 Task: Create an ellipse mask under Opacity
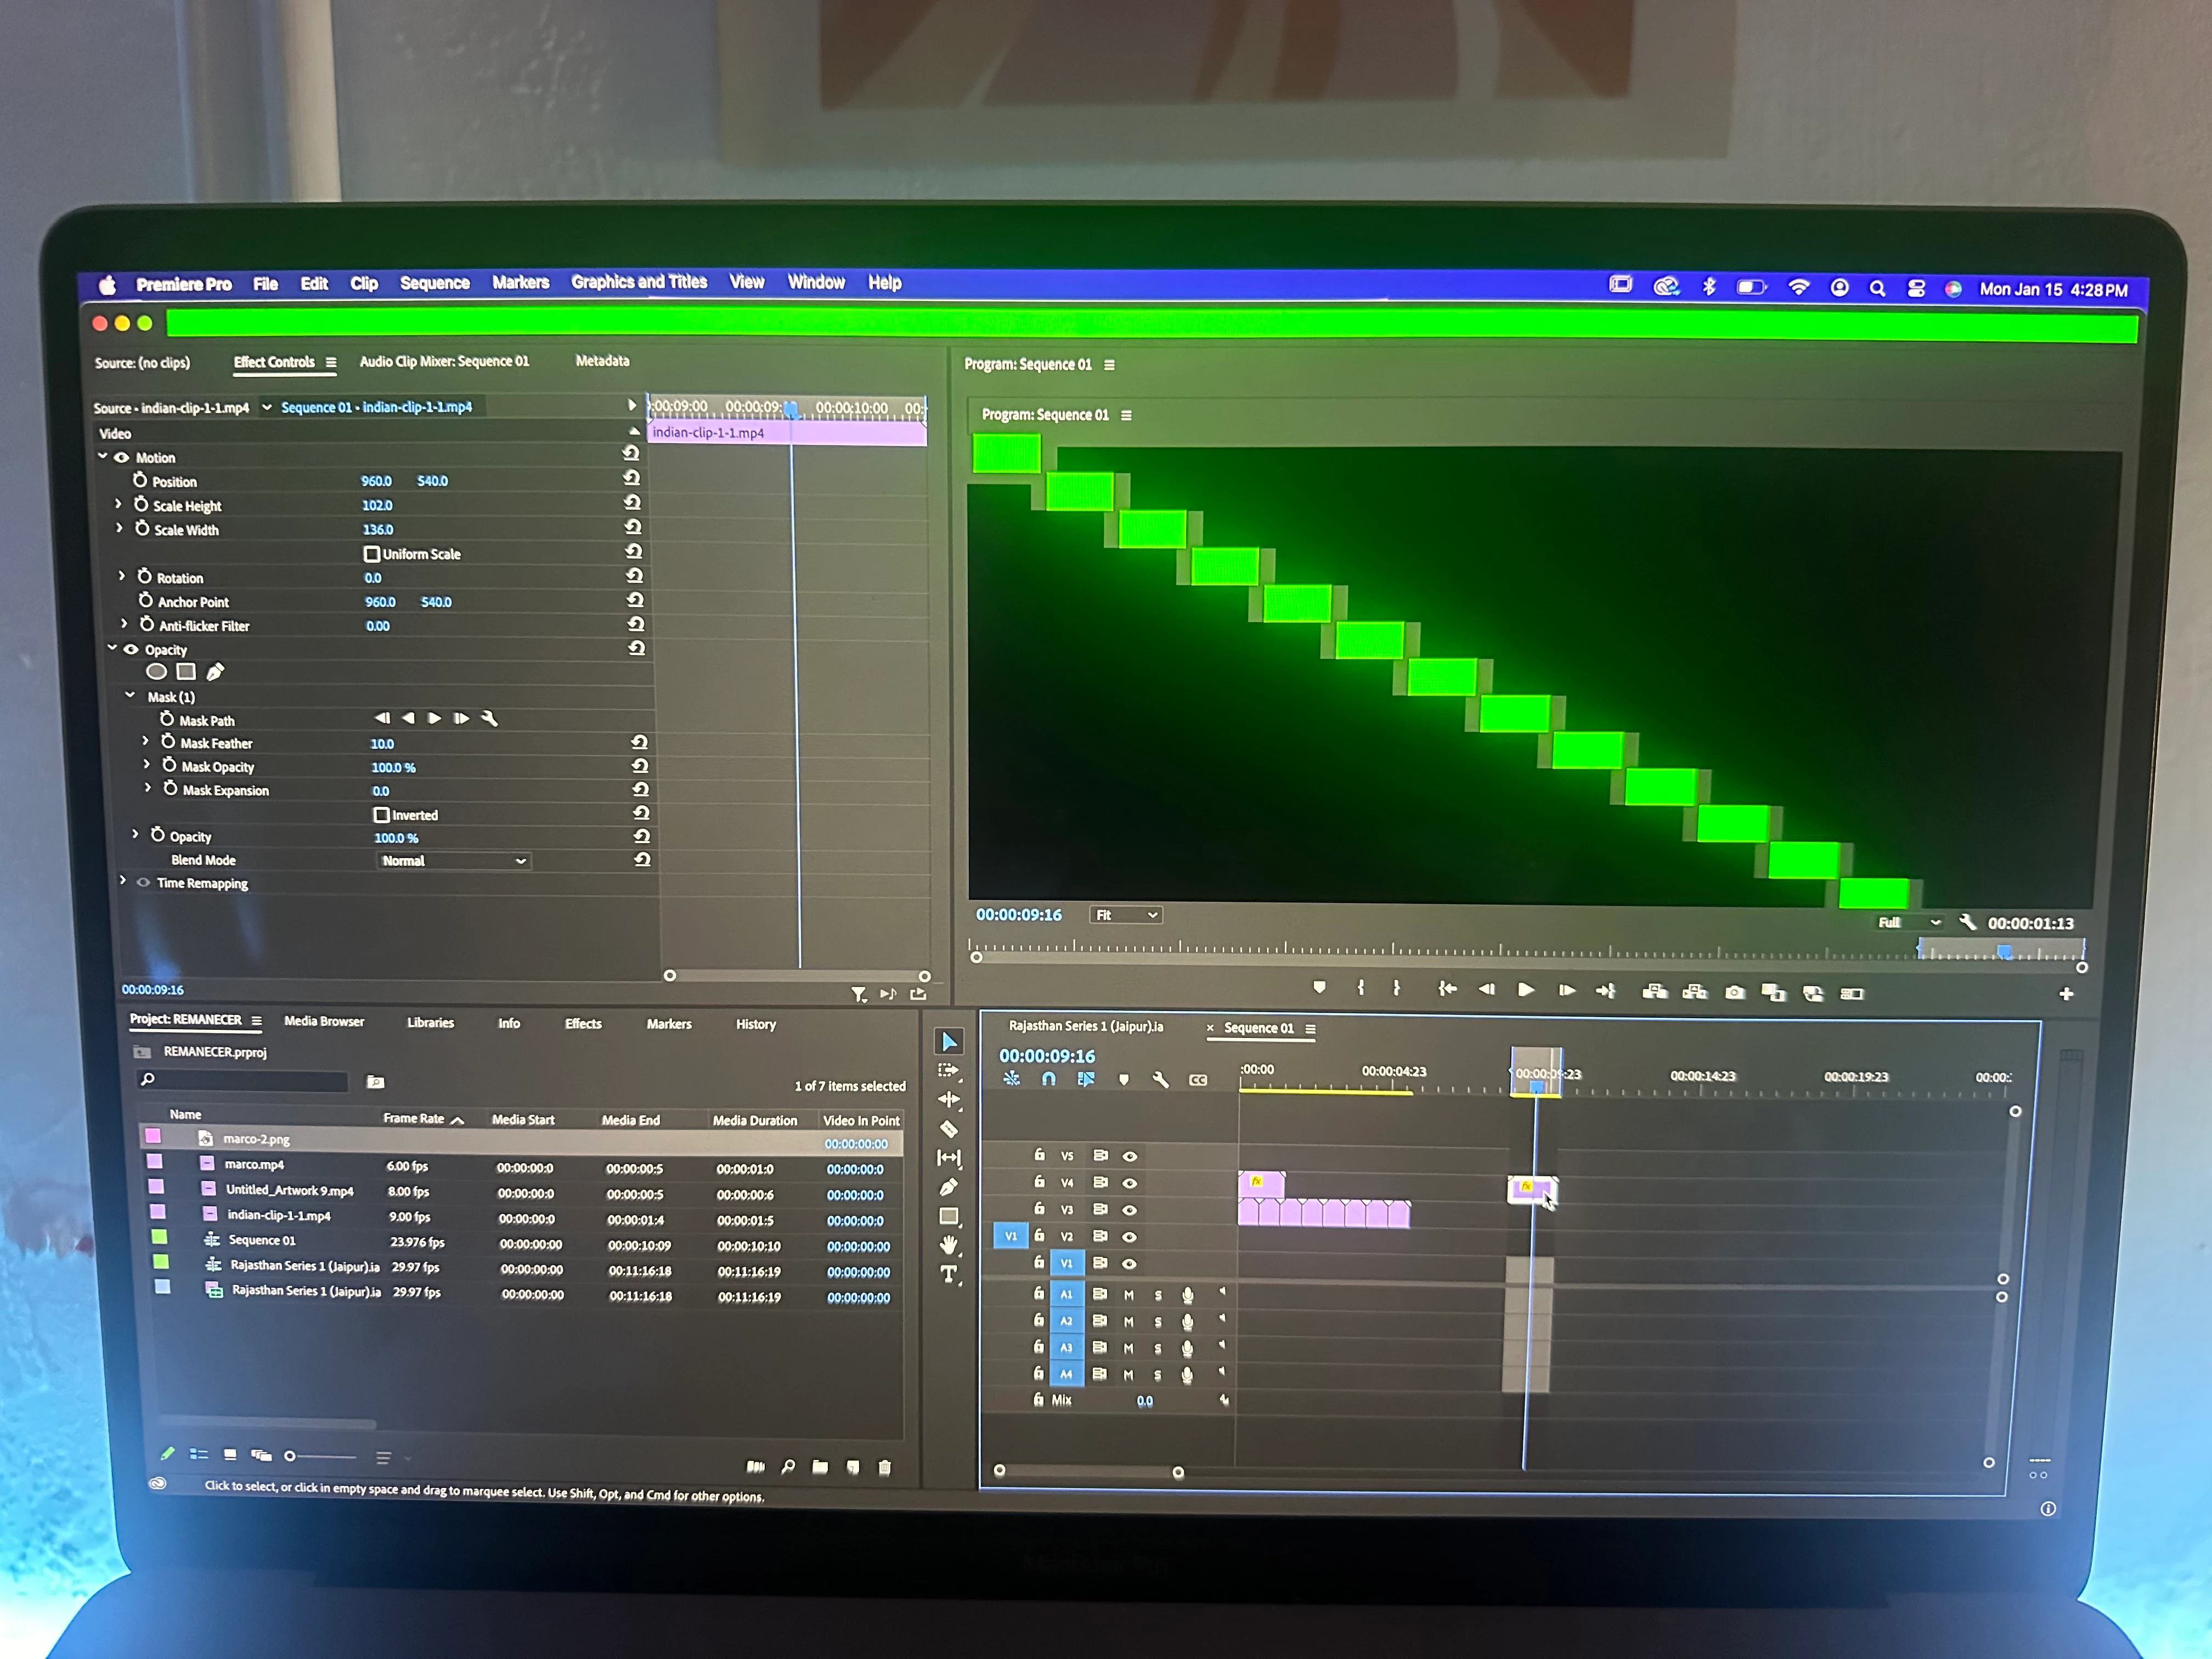[x=157, y=672]
